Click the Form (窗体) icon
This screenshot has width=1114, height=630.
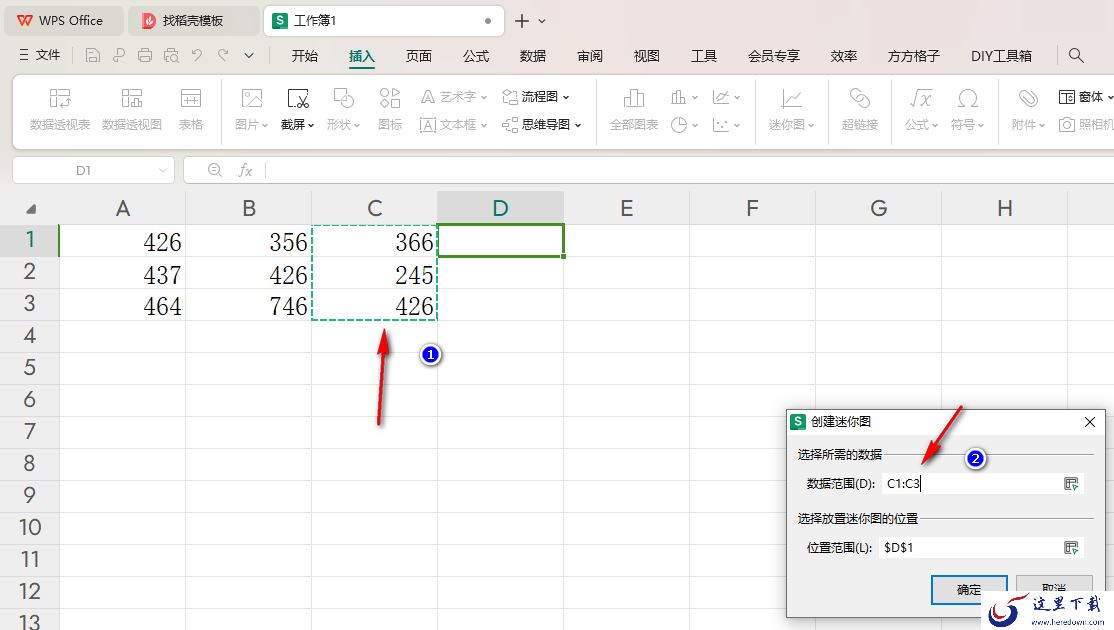(1066, 97)
